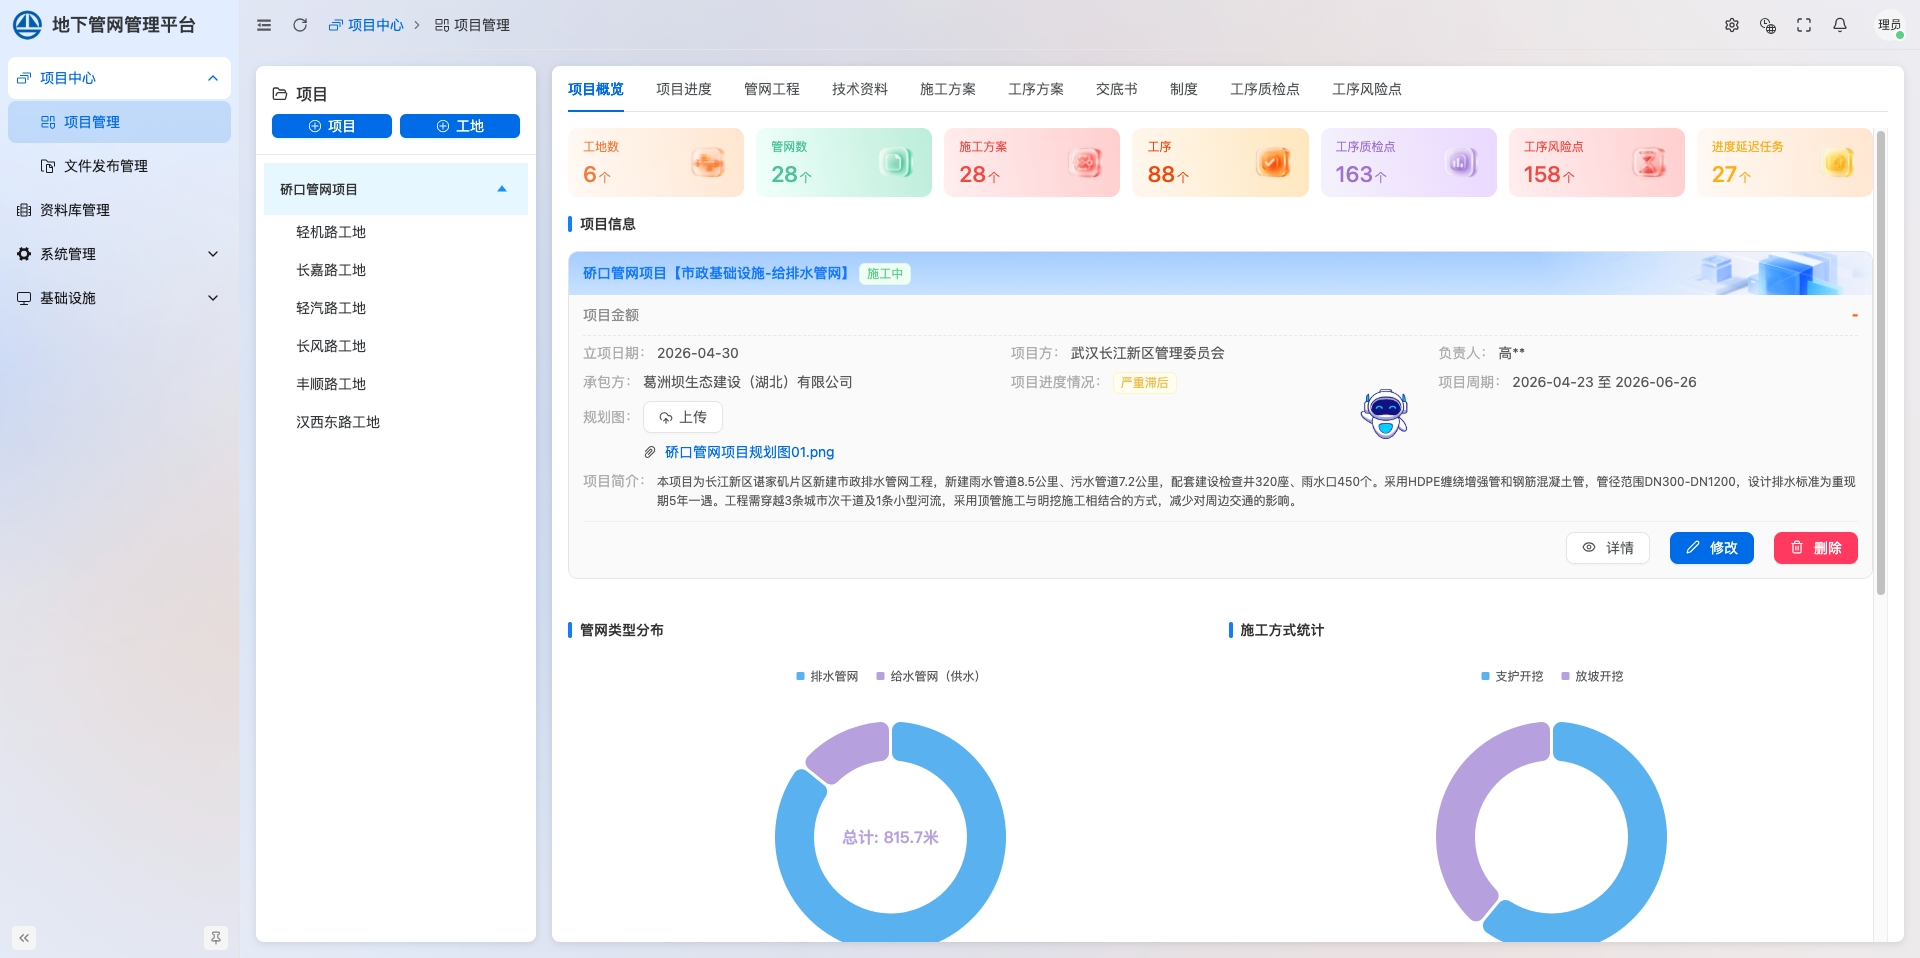Open 硚口管网项目规划图01.png file link

click(x=750, y=452)
